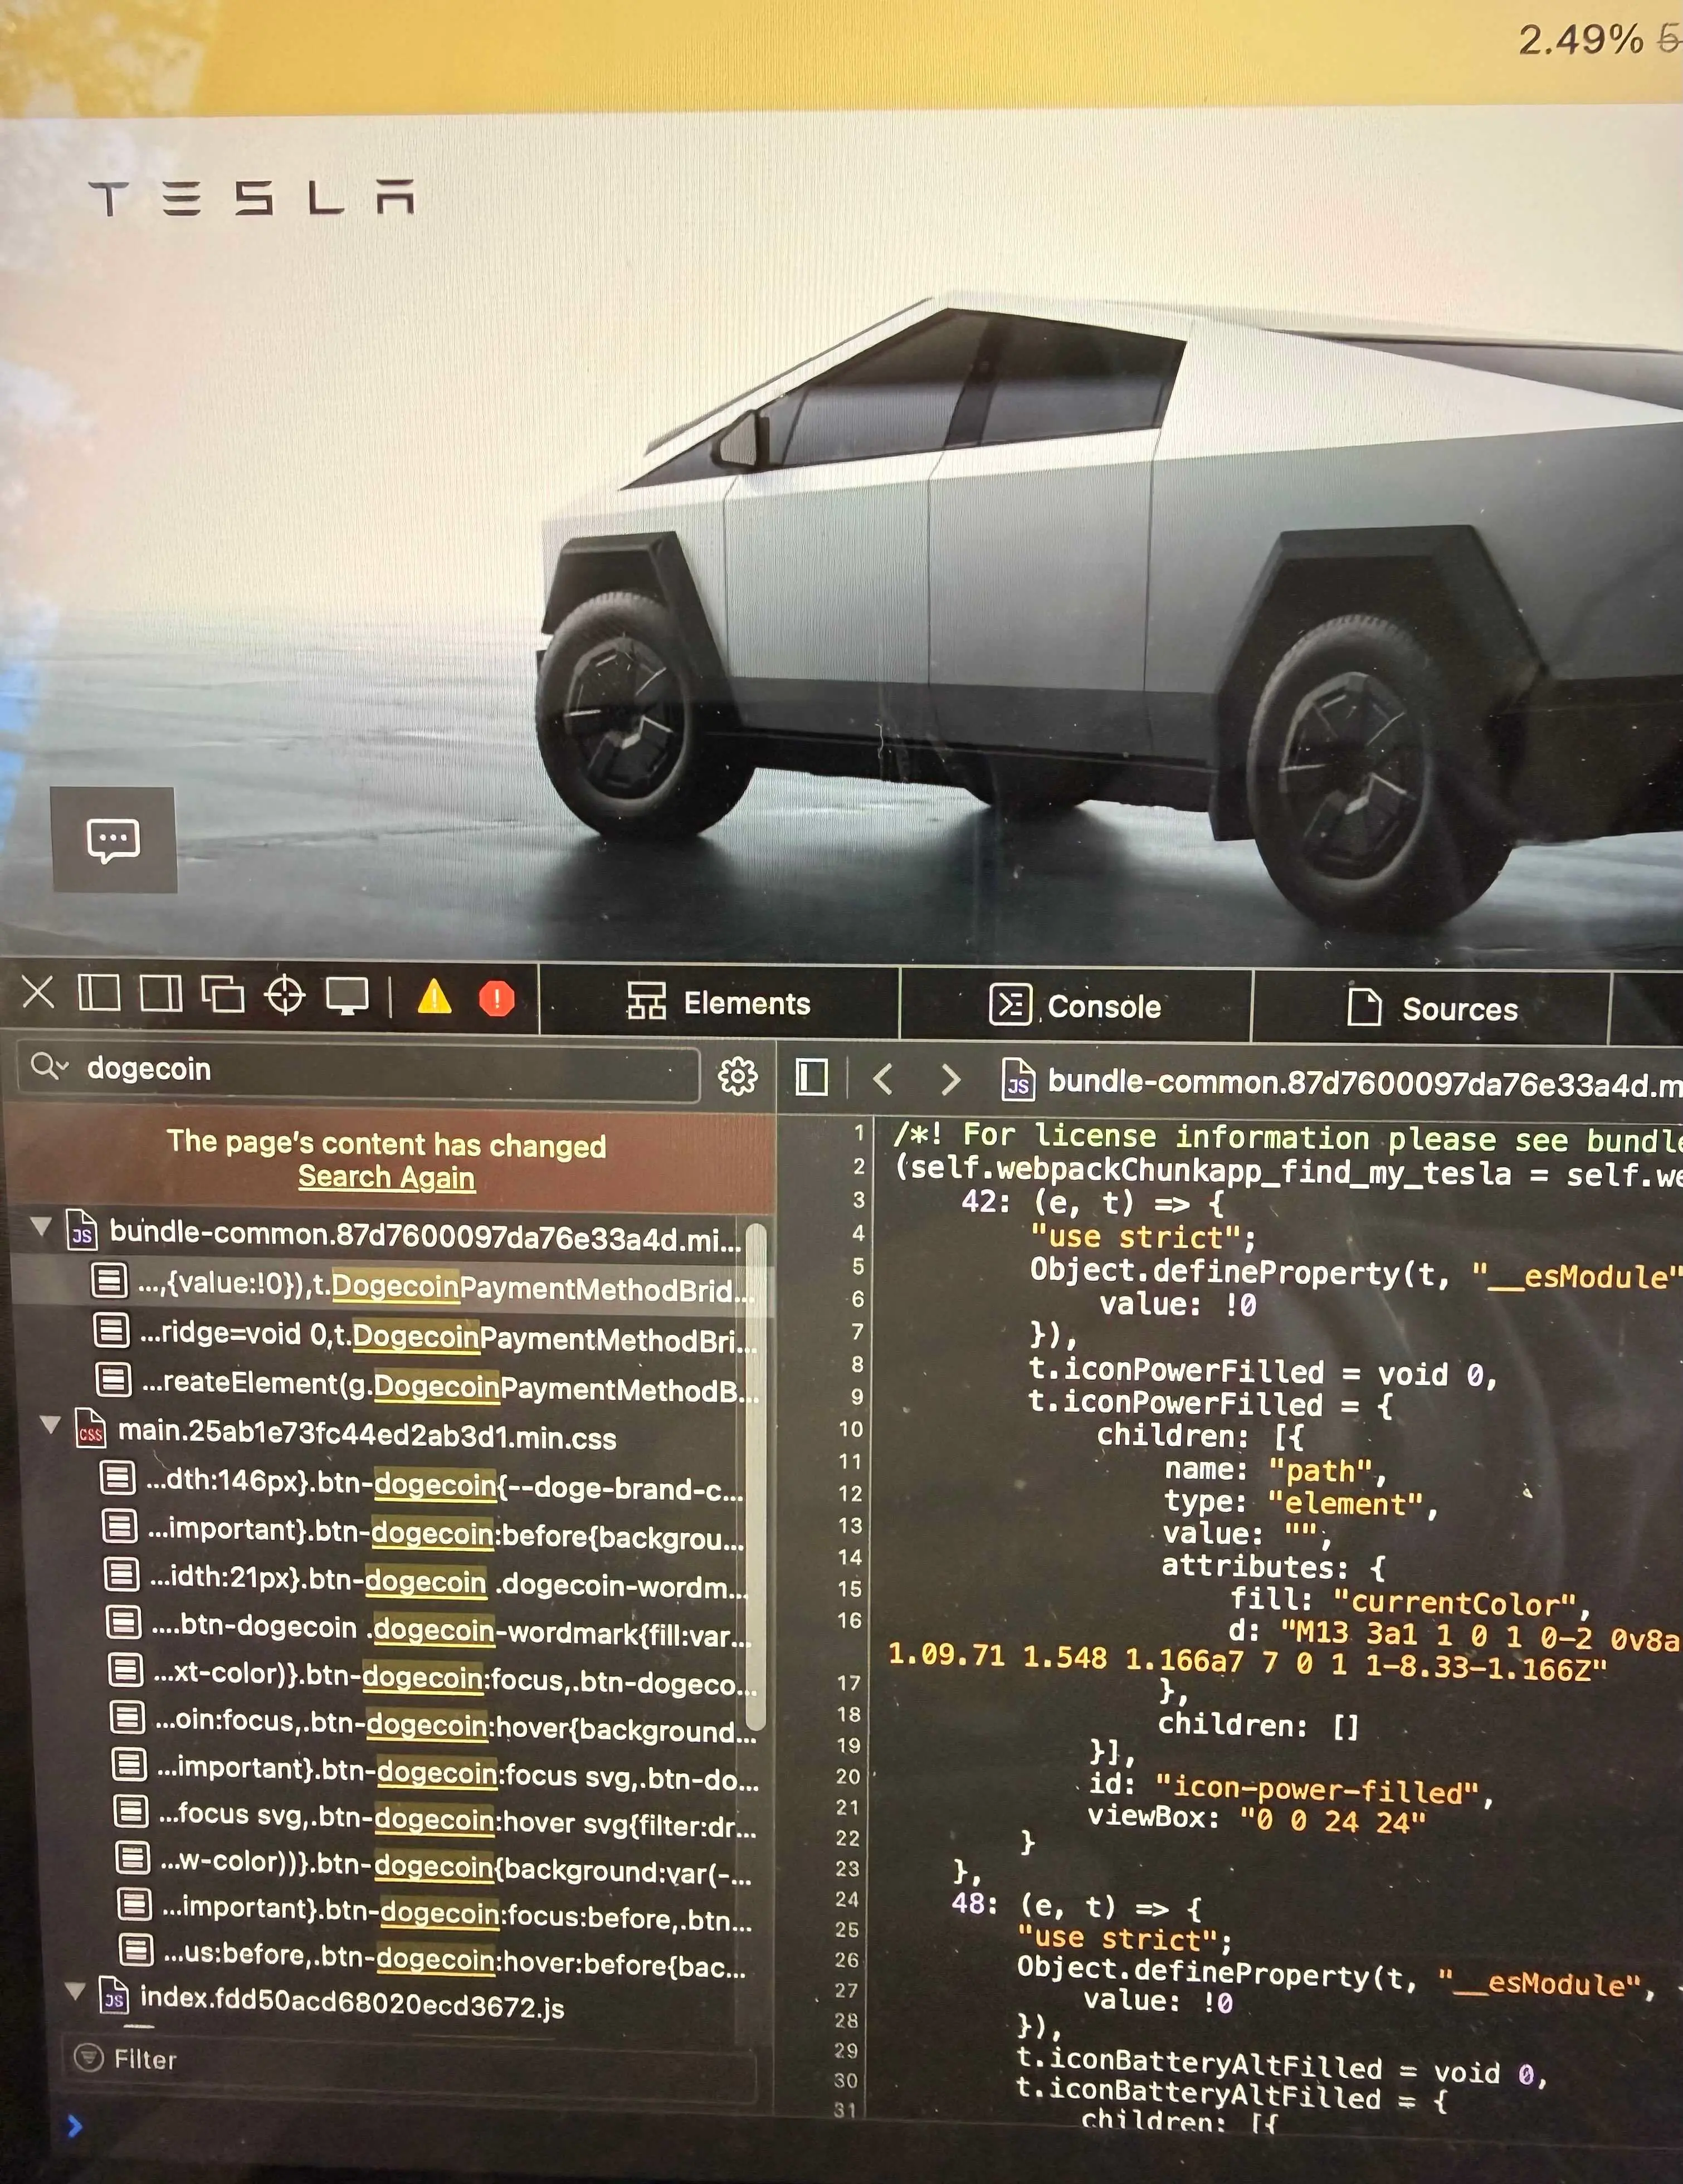This screenshot has height=2184, width=1683.
Task: Click the Search Again link
Action: (386, 1177)
